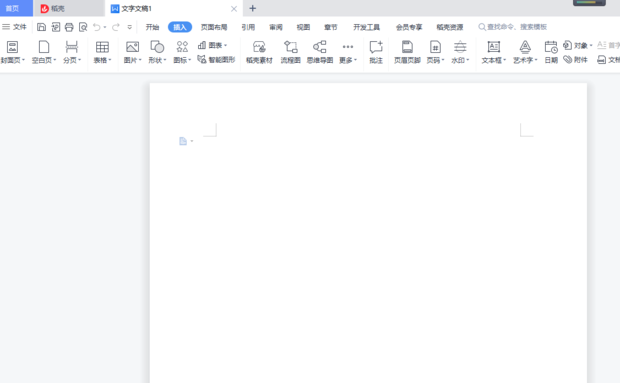Screen dimensions: 620x383
Task: Select the Insert (插入) ribbon tab
Action: (x=180, y=27)
